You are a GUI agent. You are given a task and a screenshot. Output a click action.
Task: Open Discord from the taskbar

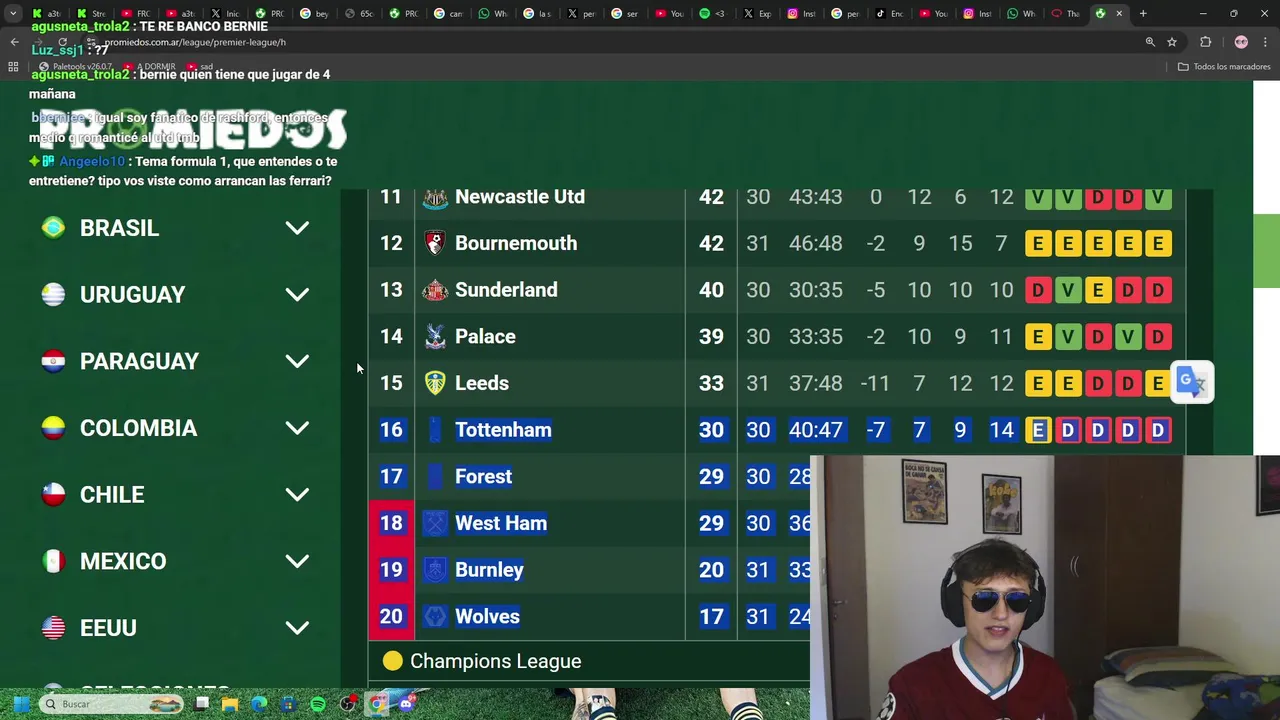[x=406, y=704]
